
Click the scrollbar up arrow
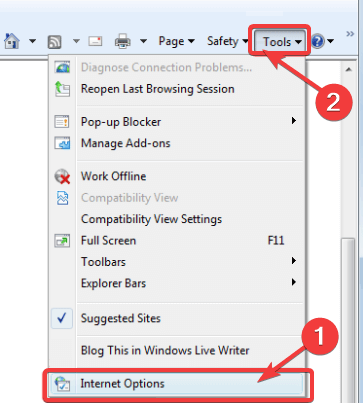348,69
